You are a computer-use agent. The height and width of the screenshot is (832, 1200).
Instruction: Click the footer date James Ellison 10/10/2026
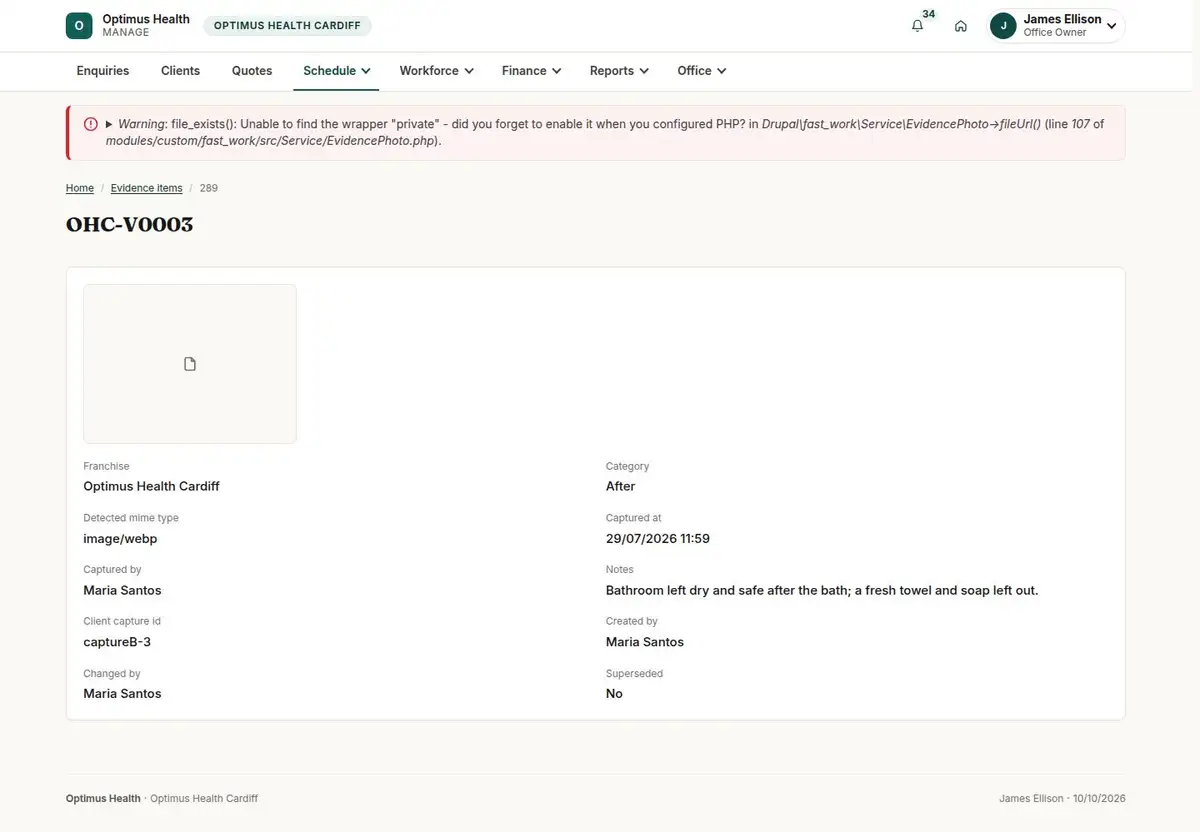coord(1062,799)
